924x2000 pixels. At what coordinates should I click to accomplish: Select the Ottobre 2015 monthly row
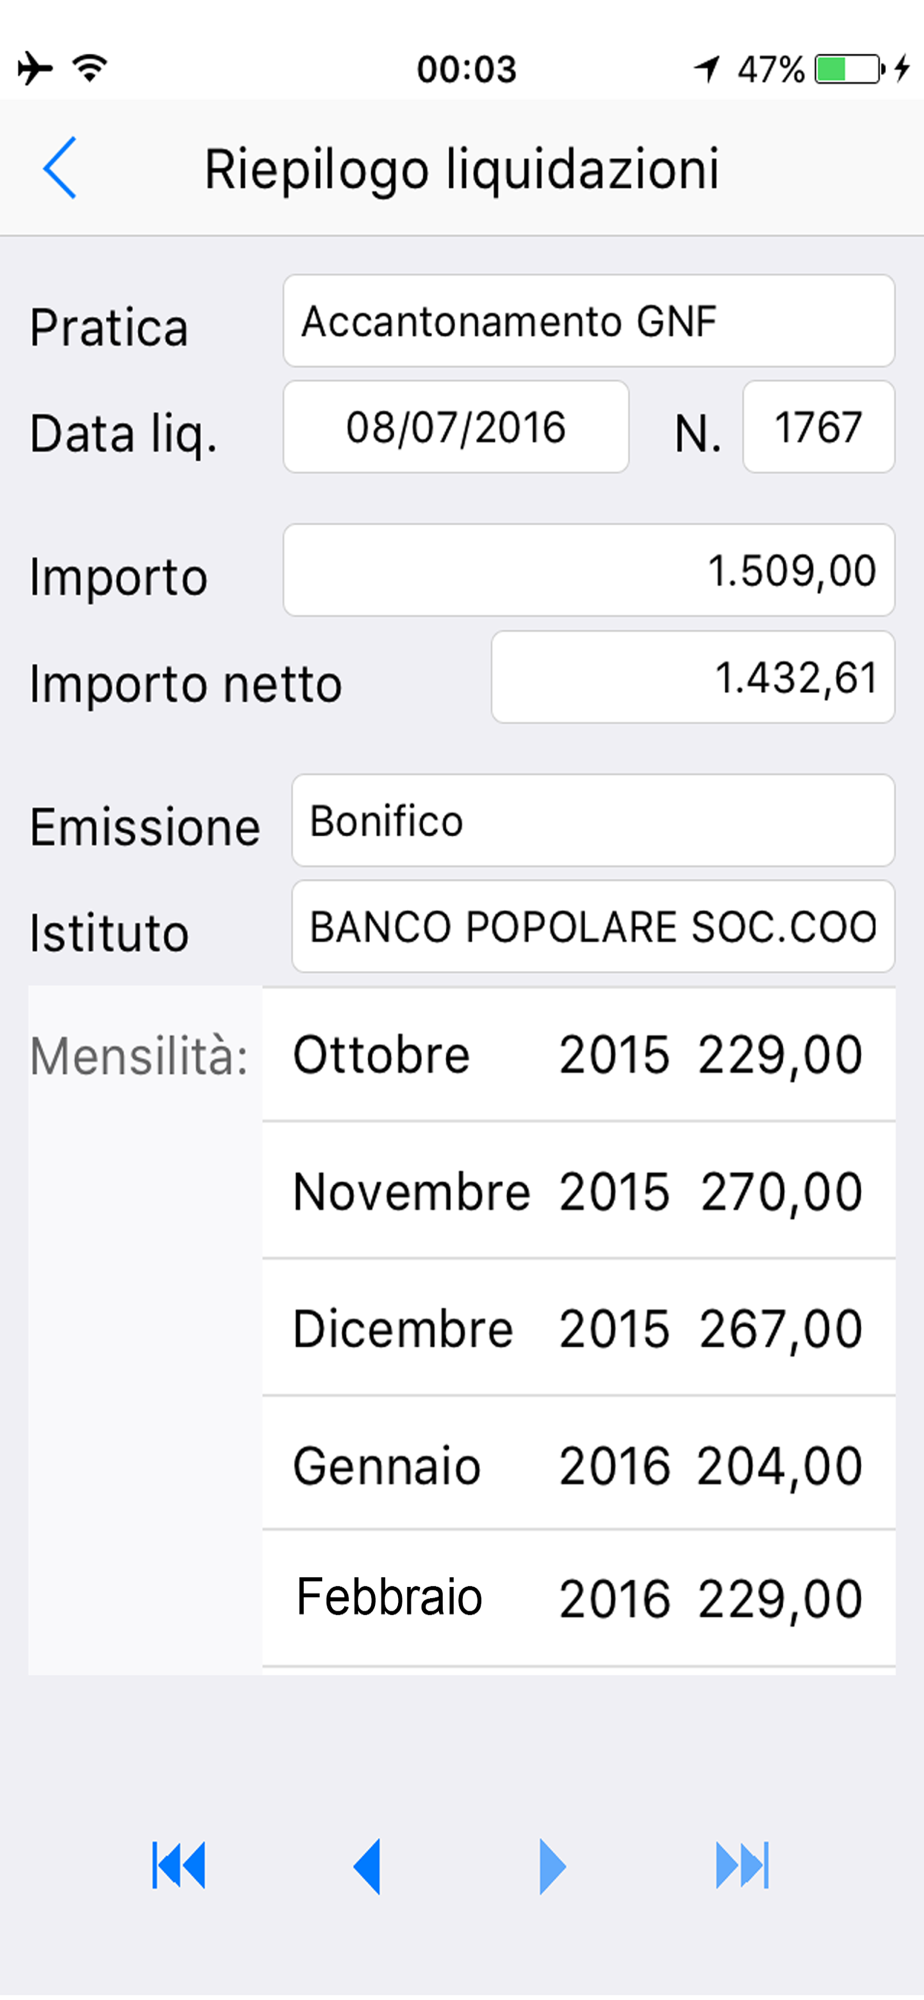[578, 1055]
